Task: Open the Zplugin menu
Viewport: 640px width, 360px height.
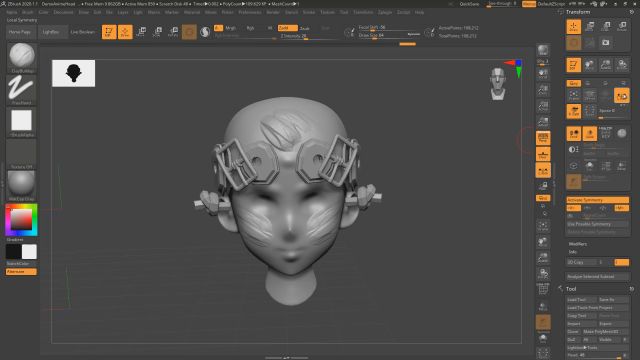Action: click(x=384, y=12)
